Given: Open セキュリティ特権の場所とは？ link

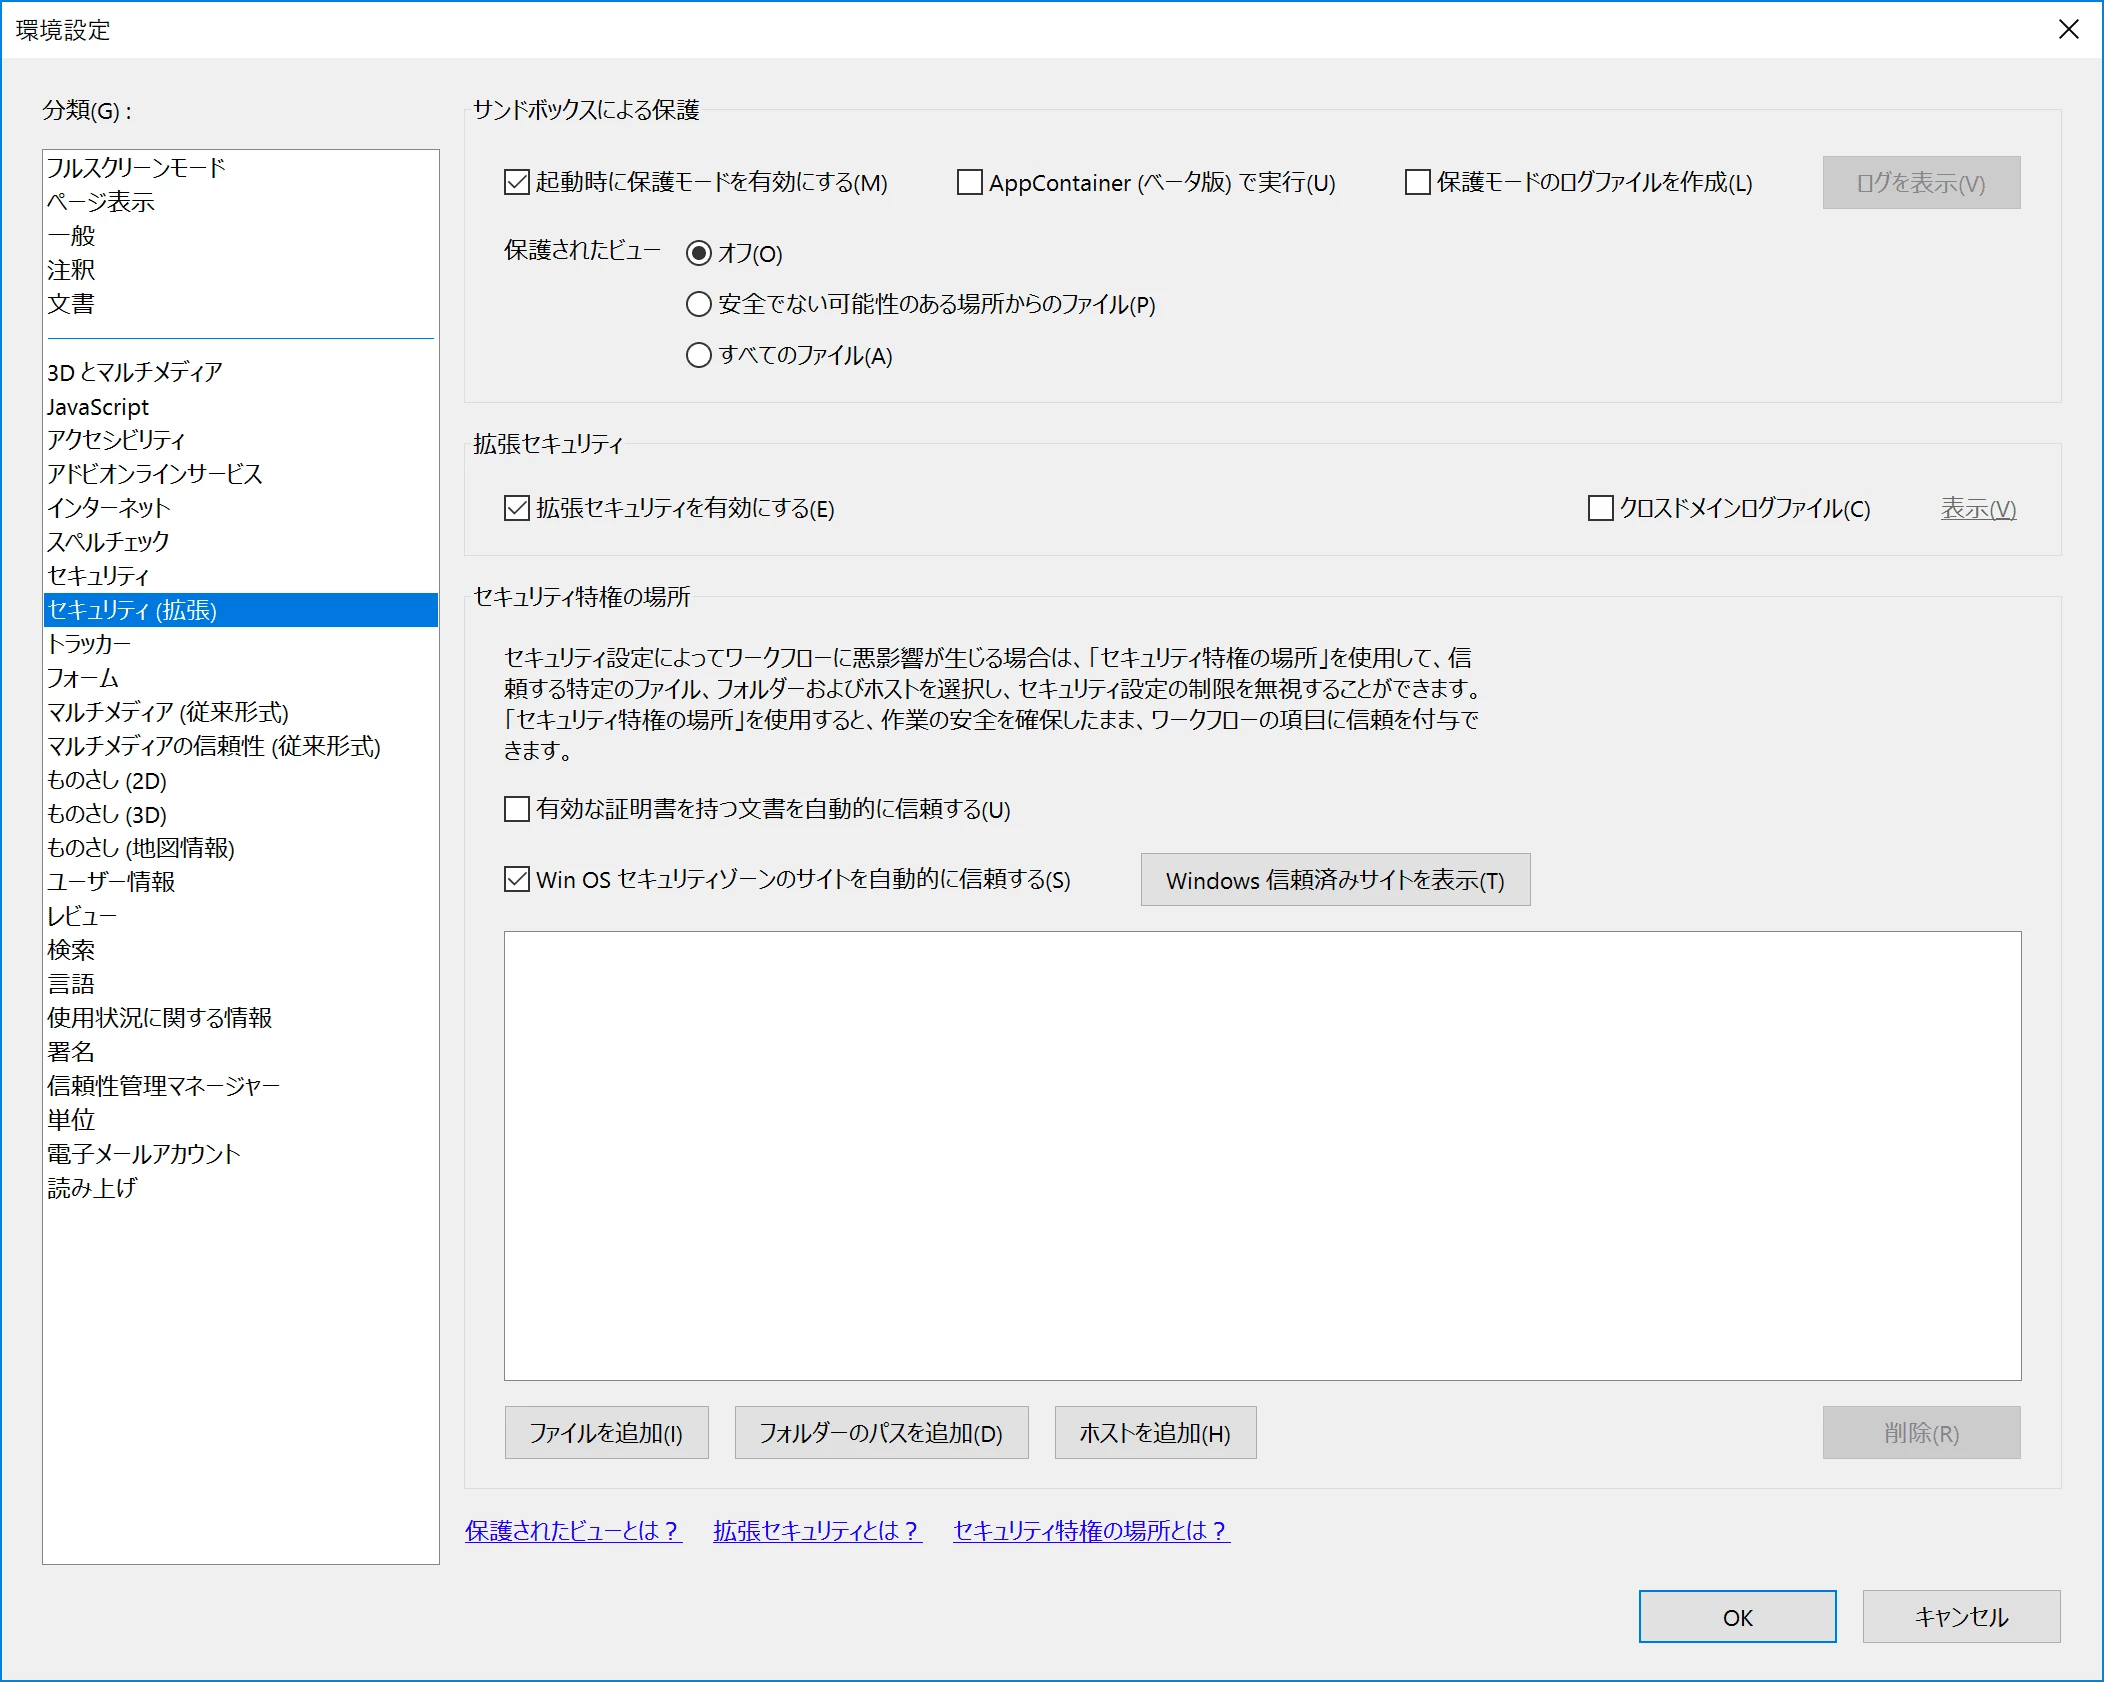Looking at the screenshot, I should click(x=1090, y=1531).
